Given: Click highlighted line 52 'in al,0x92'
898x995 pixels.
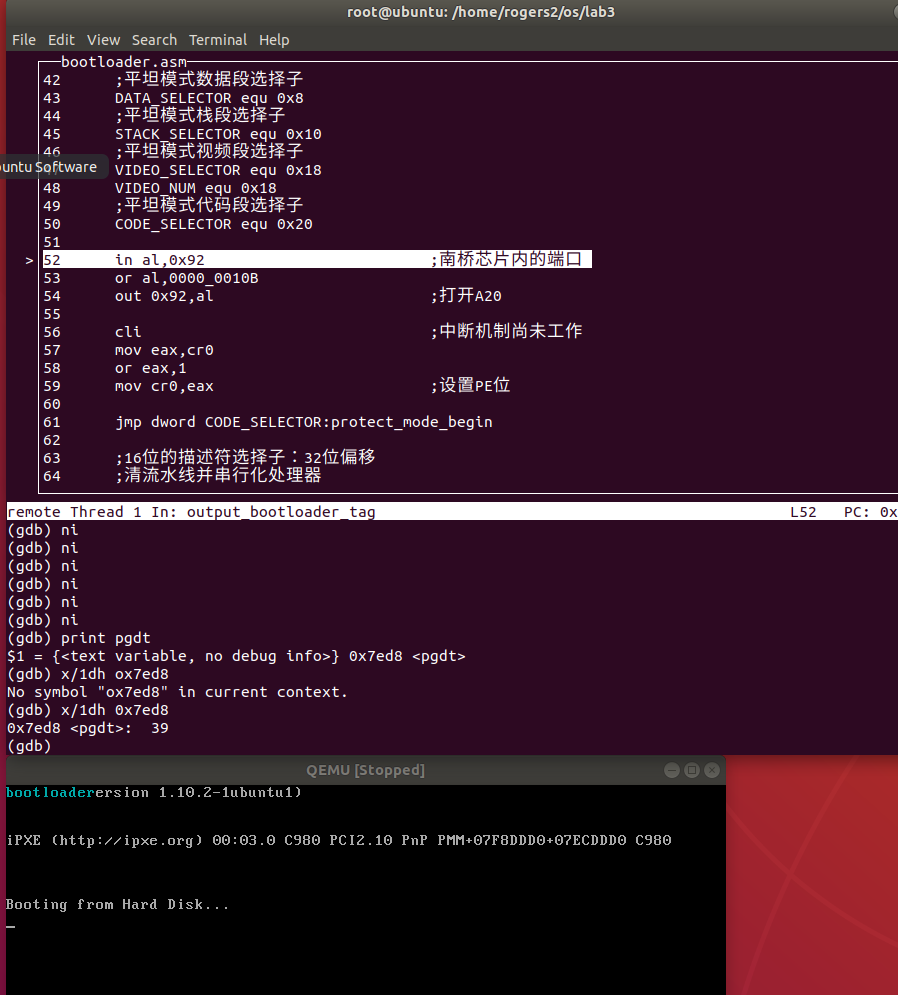Looking at the screenshot, I should 160,260.
